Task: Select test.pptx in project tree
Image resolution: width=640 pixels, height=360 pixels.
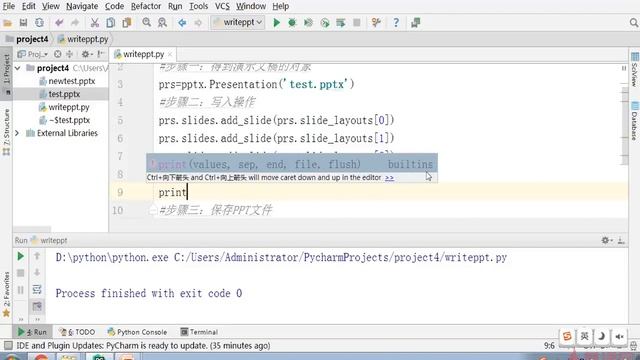Action: click(64, 94)
